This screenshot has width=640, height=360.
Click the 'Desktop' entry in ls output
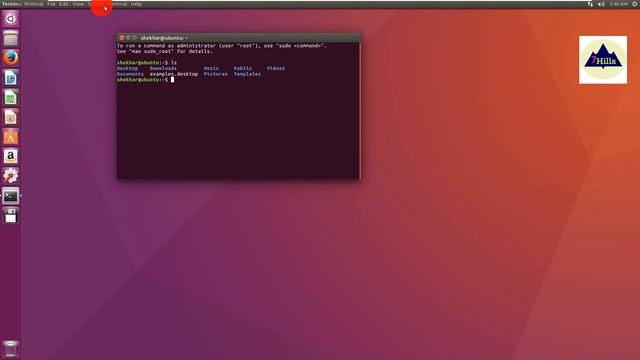coord(127,68)
